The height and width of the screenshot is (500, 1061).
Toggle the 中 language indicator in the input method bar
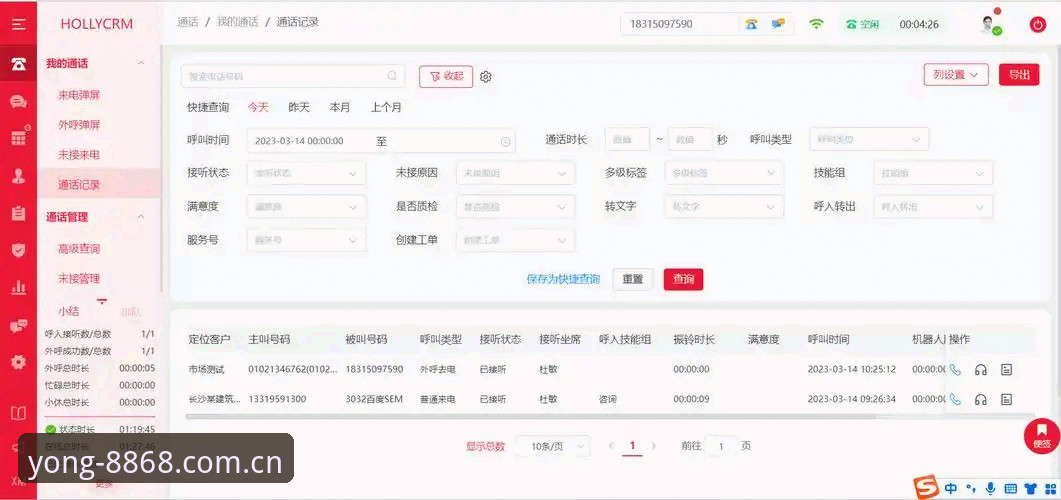(x=951, y=488)
